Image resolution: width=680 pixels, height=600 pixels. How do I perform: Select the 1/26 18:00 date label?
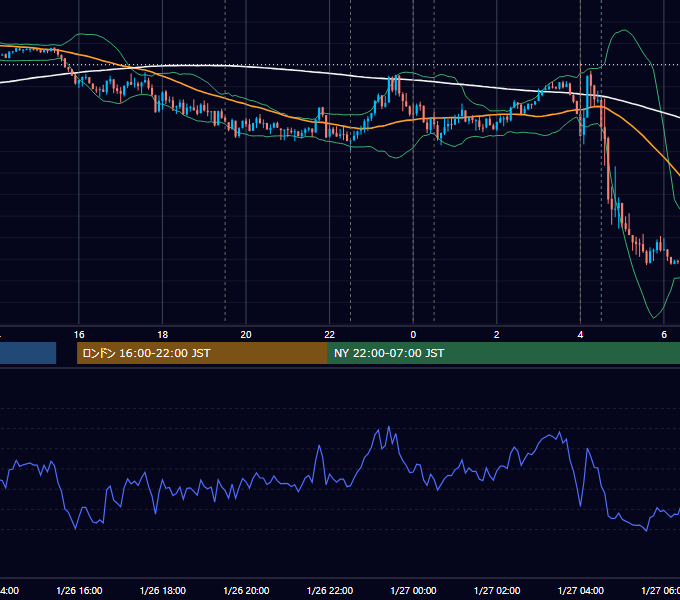pos(163,590)
